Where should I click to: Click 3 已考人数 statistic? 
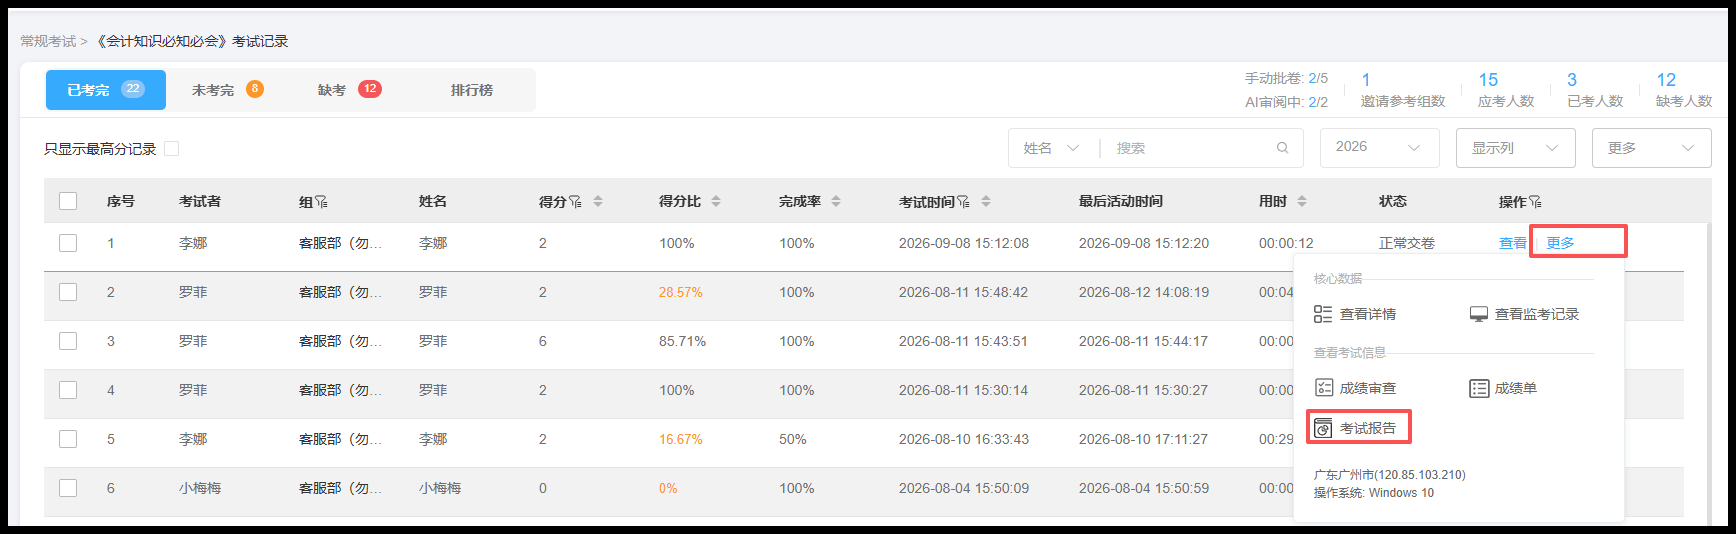coord(1594,89)
